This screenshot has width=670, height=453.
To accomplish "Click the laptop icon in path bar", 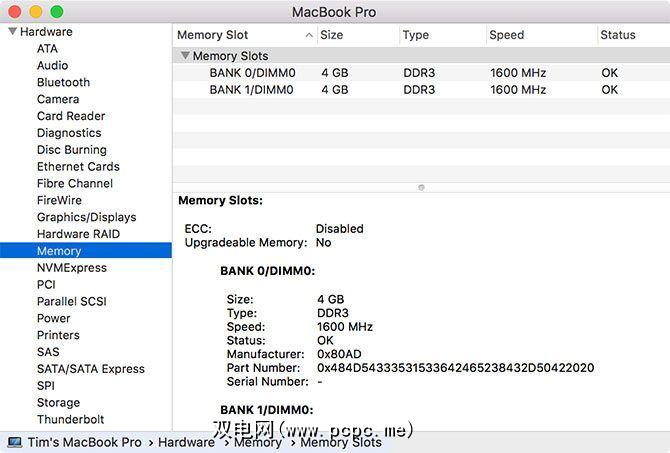I will coord(15,442).
